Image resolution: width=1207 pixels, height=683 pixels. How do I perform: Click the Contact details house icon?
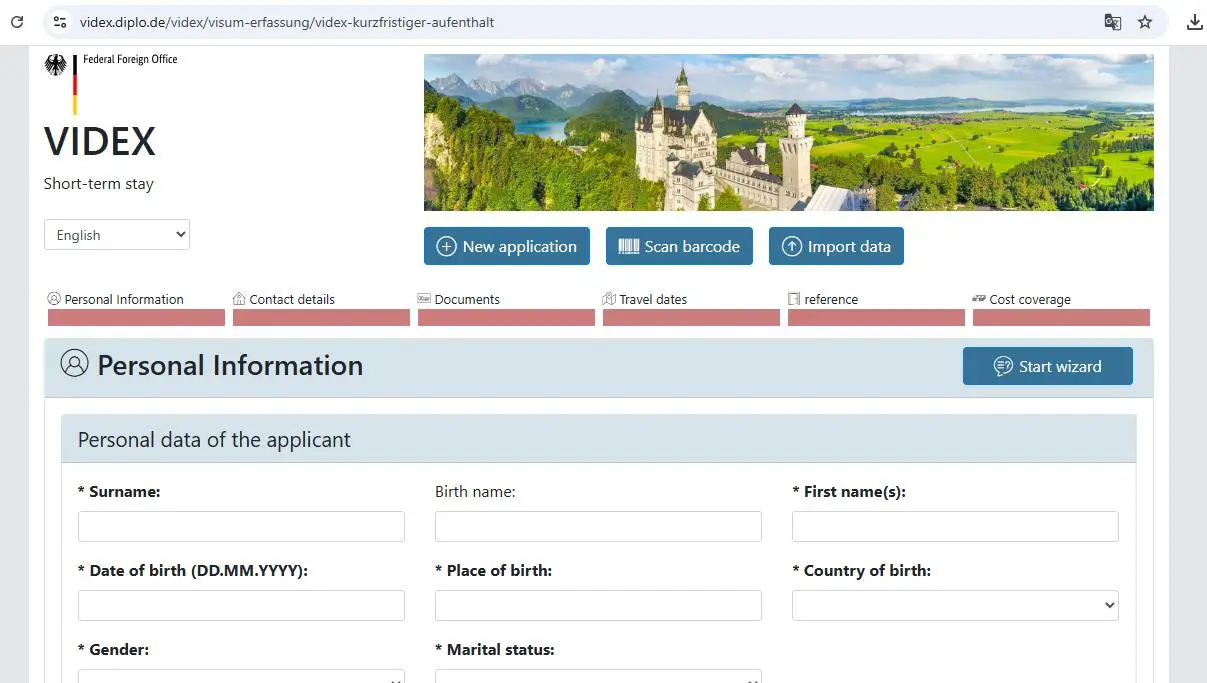click(x=238, y=299)
